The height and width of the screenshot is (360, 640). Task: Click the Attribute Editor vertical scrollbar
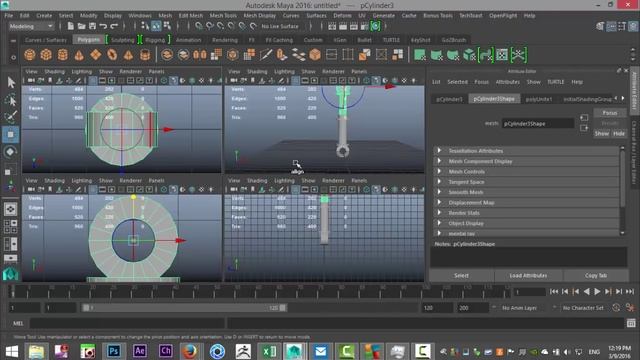(x=622, y=191)
